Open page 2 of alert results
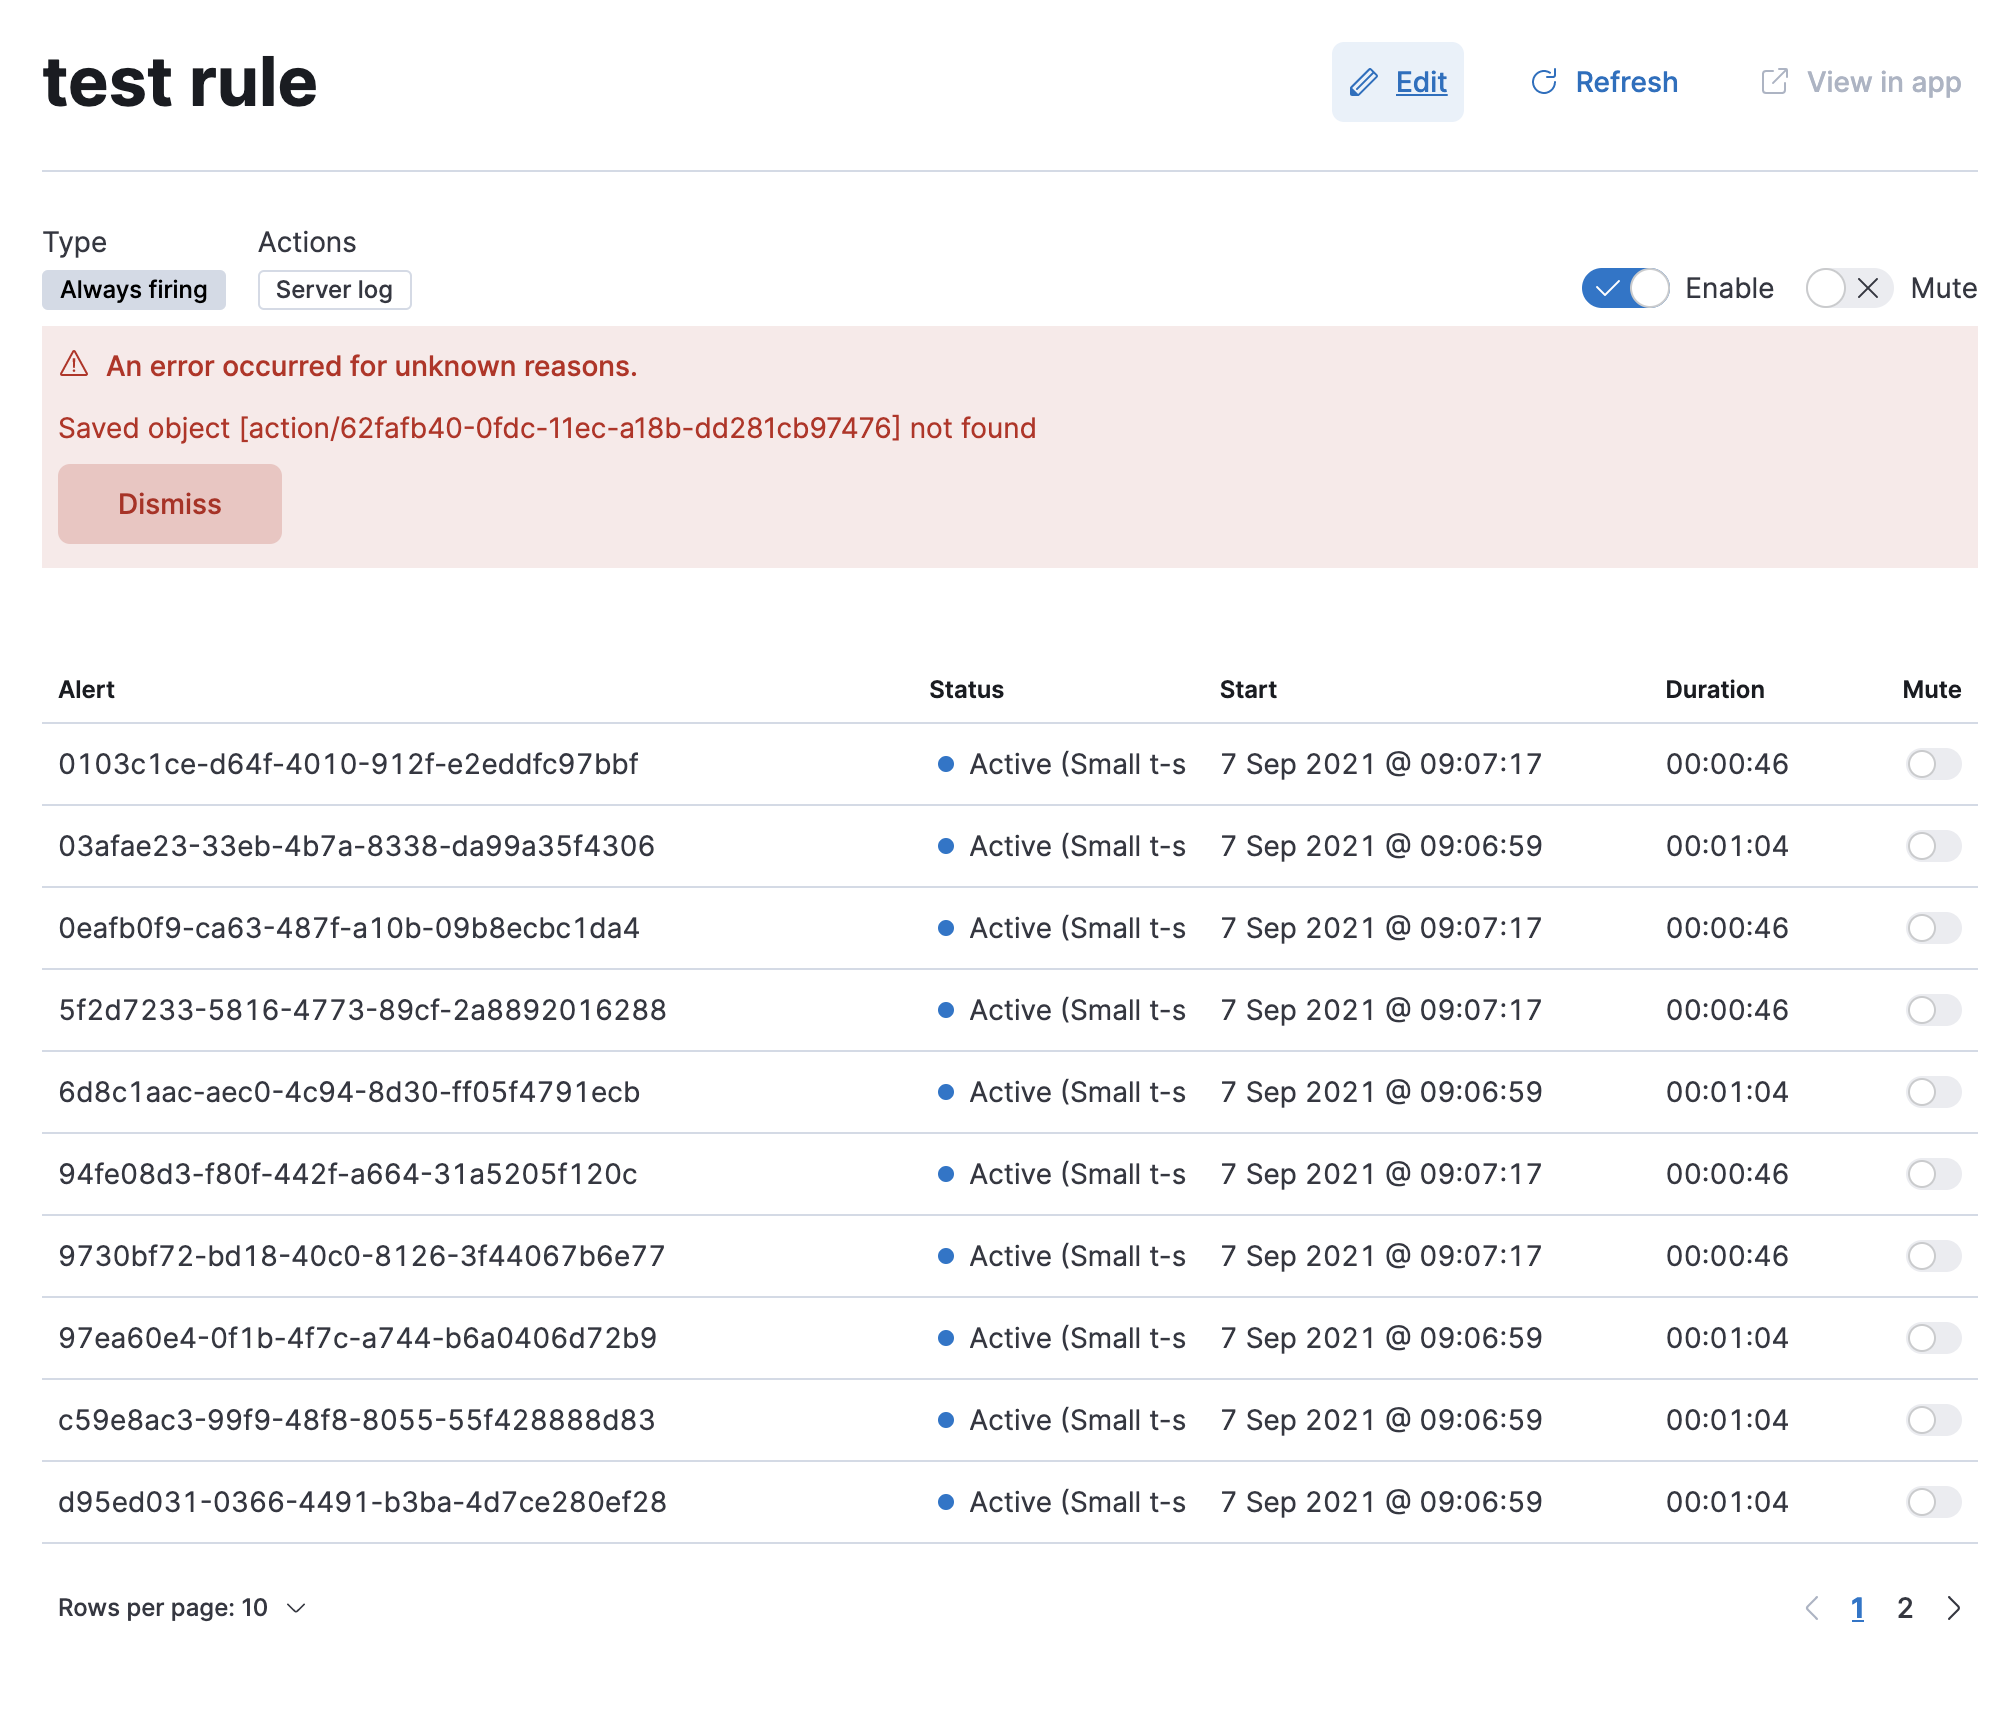2016x1712 pixels. pos(1905,1608)
